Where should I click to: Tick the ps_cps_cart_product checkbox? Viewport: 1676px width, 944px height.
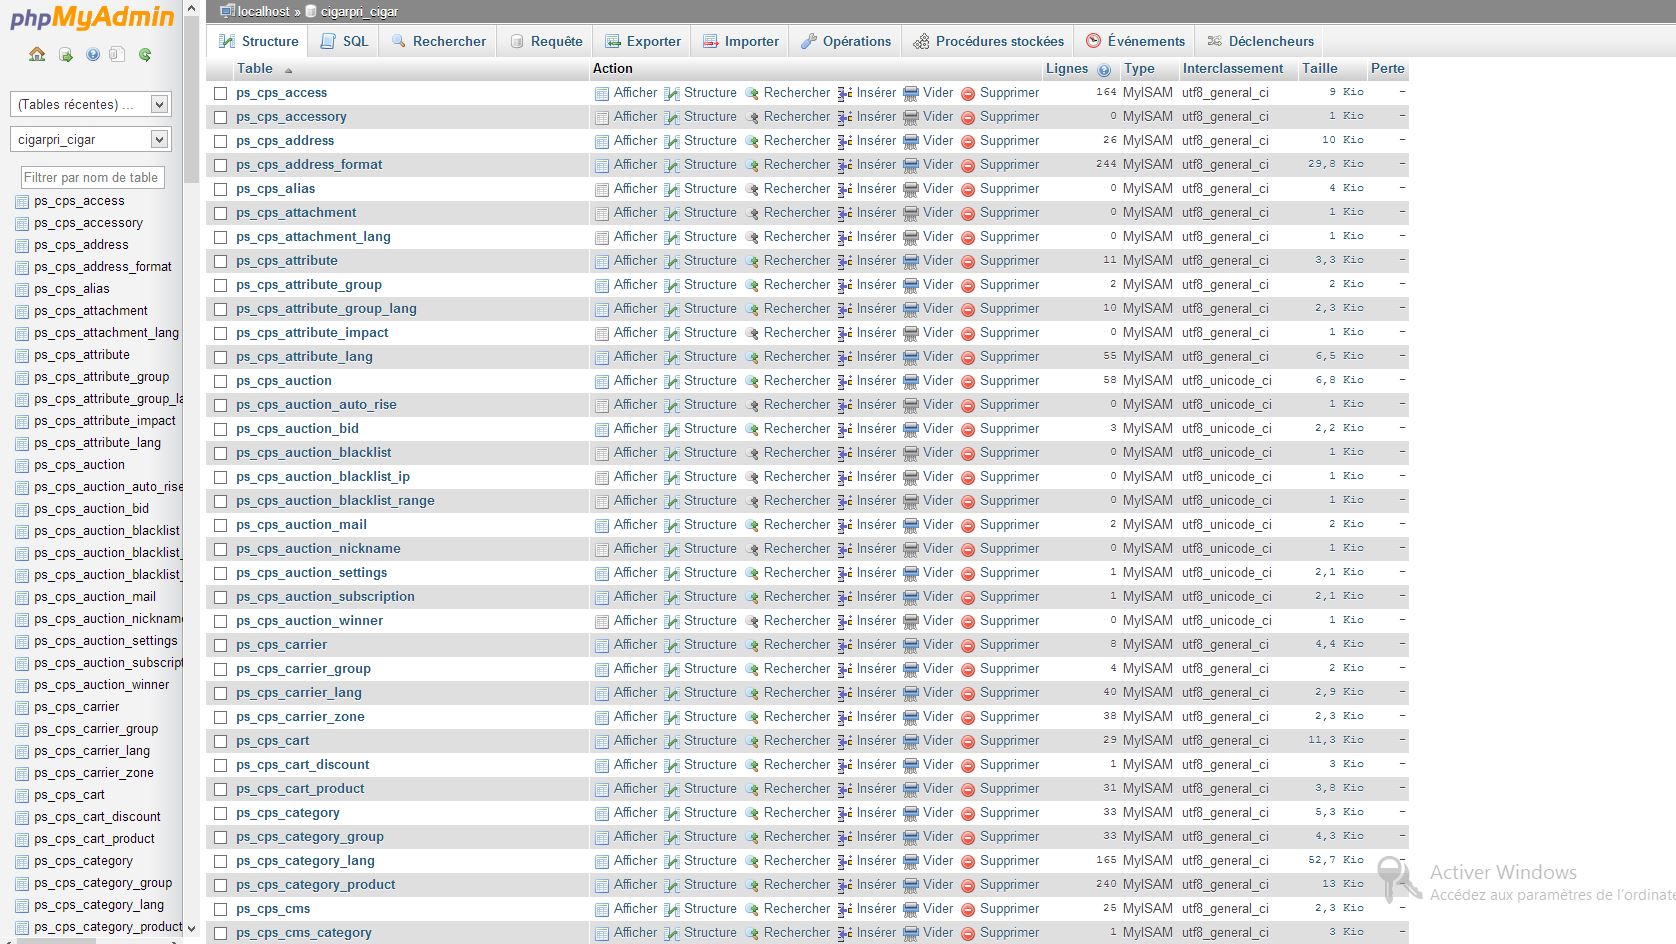point(221,789)
